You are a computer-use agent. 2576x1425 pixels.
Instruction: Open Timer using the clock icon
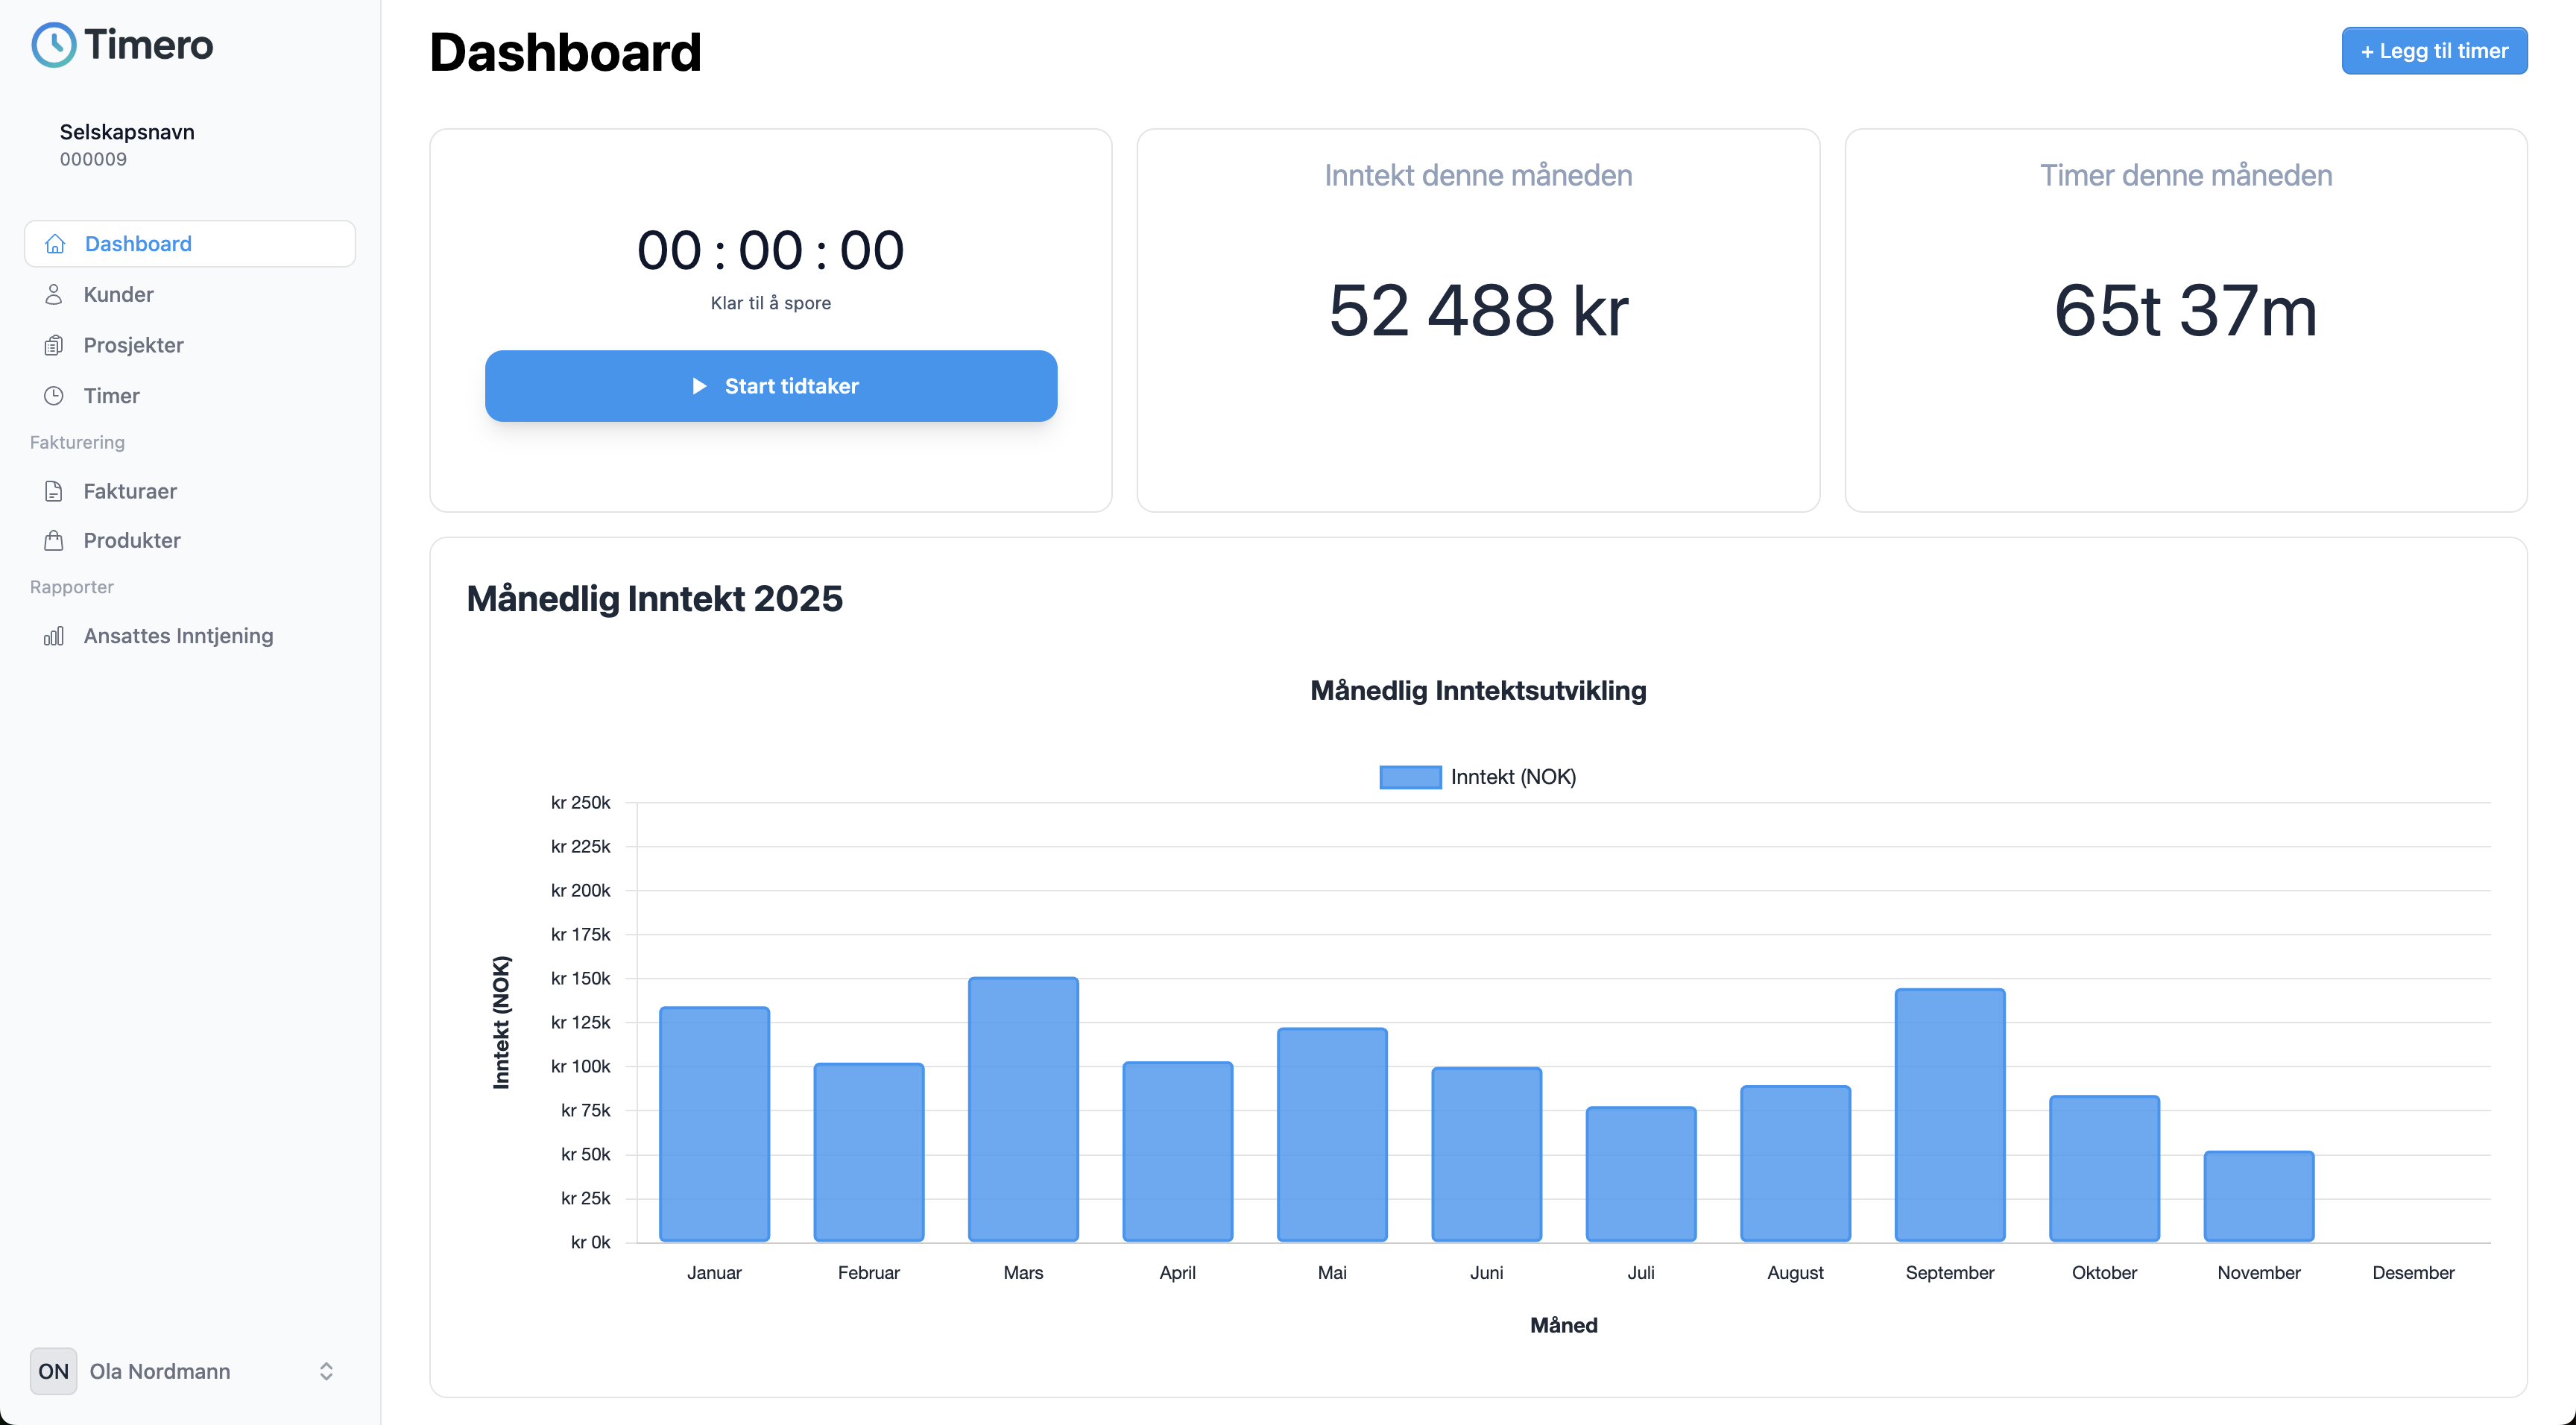click(54, 395)
